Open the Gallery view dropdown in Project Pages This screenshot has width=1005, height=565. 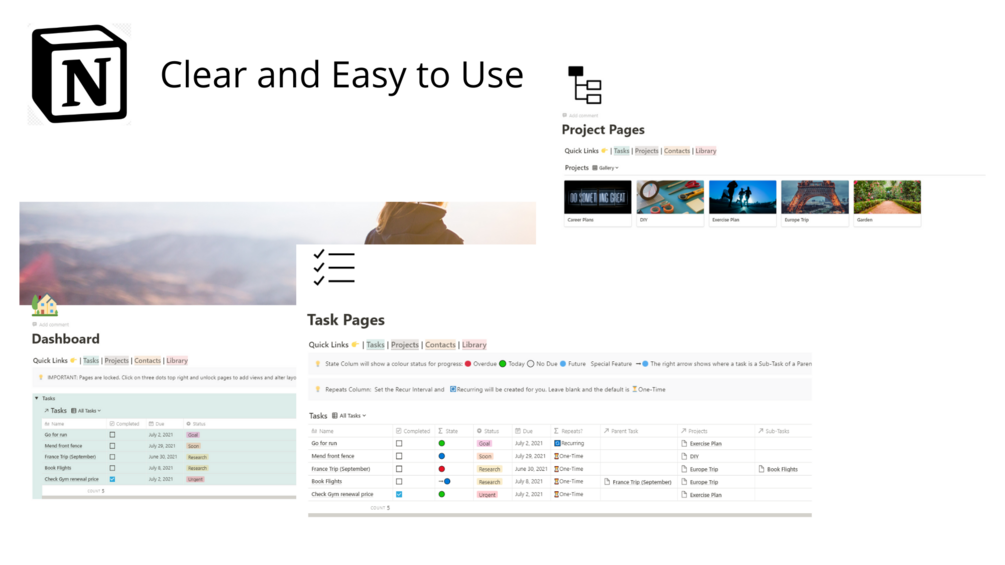[x=606, y=168]
